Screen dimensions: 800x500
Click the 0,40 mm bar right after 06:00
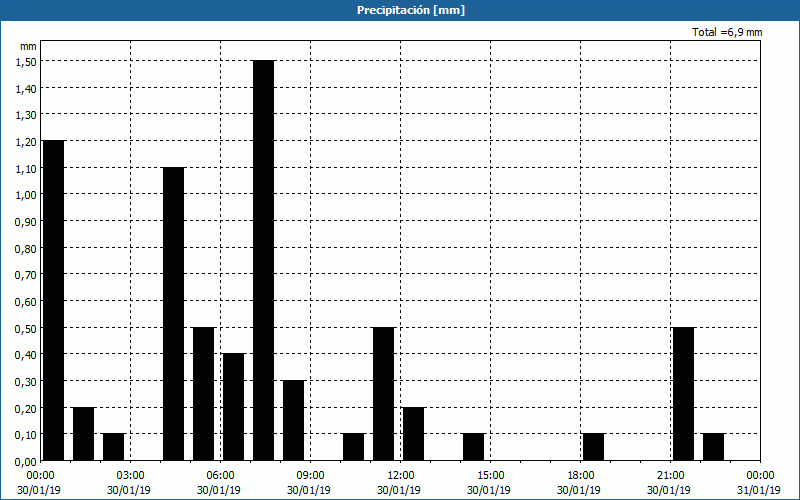coord(234,407)
